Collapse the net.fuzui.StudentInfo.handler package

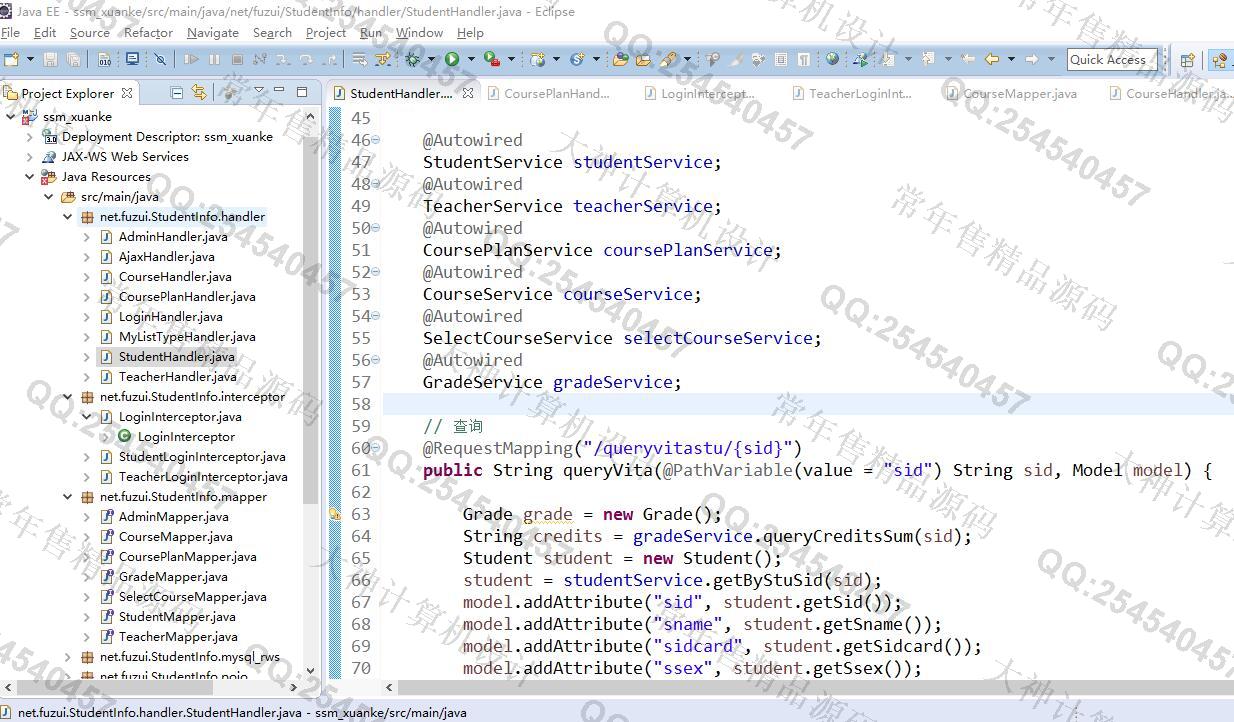[x=67, y=217]
